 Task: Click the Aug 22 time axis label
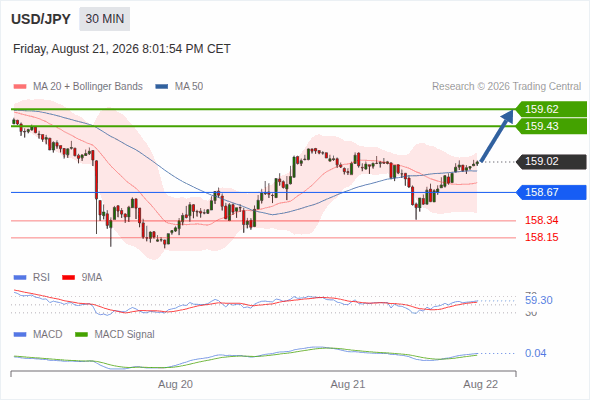(481, 385)
